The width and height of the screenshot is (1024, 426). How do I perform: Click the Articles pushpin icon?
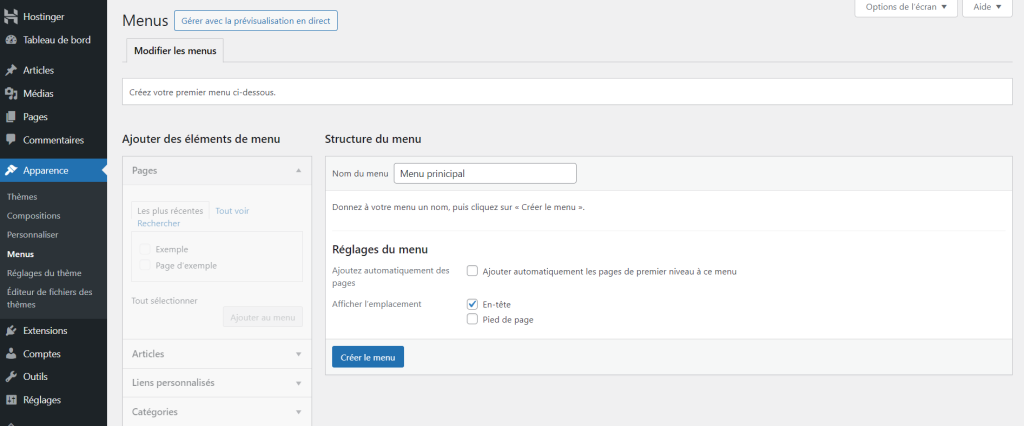(11, 70)
